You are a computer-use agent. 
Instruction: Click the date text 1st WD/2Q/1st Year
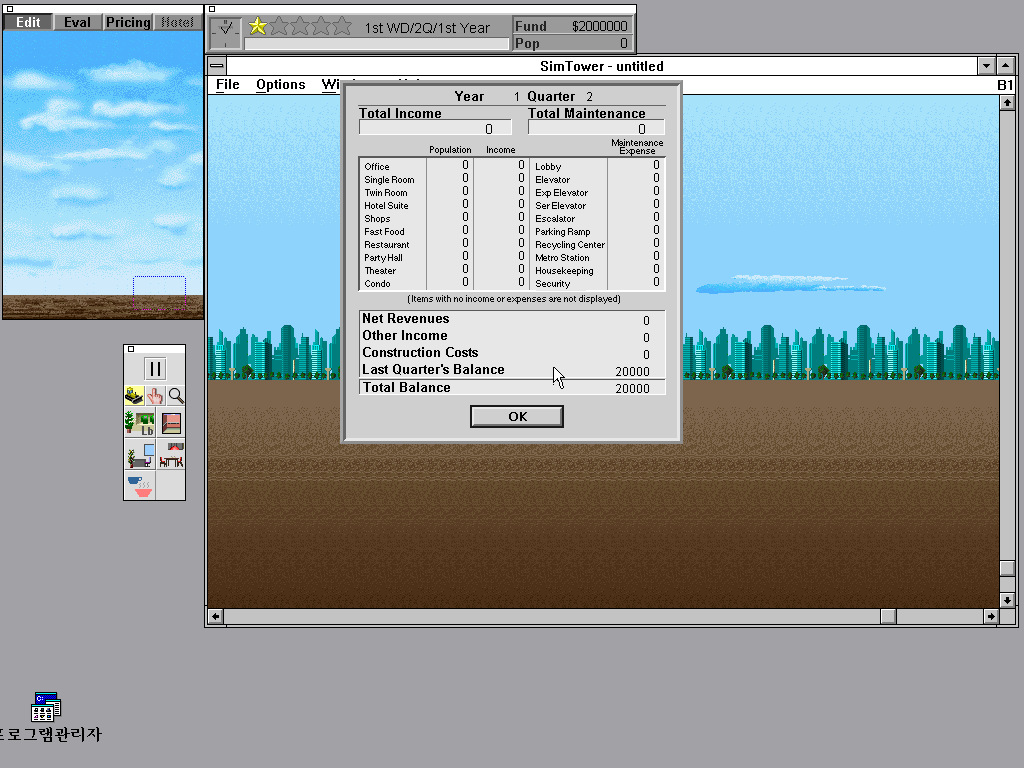(427, 28)
